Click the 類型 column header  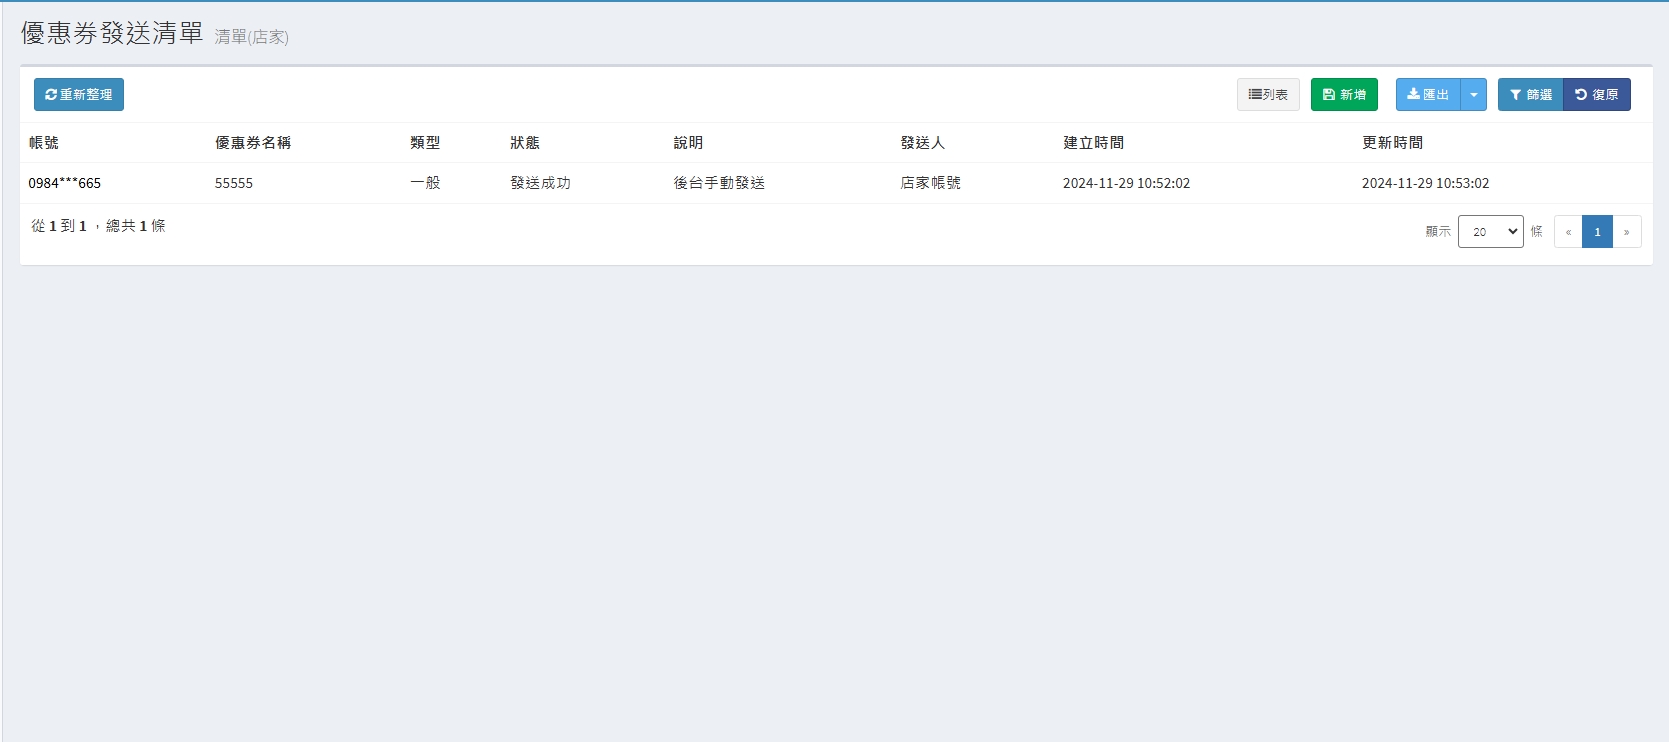click(x=425, y=143)
